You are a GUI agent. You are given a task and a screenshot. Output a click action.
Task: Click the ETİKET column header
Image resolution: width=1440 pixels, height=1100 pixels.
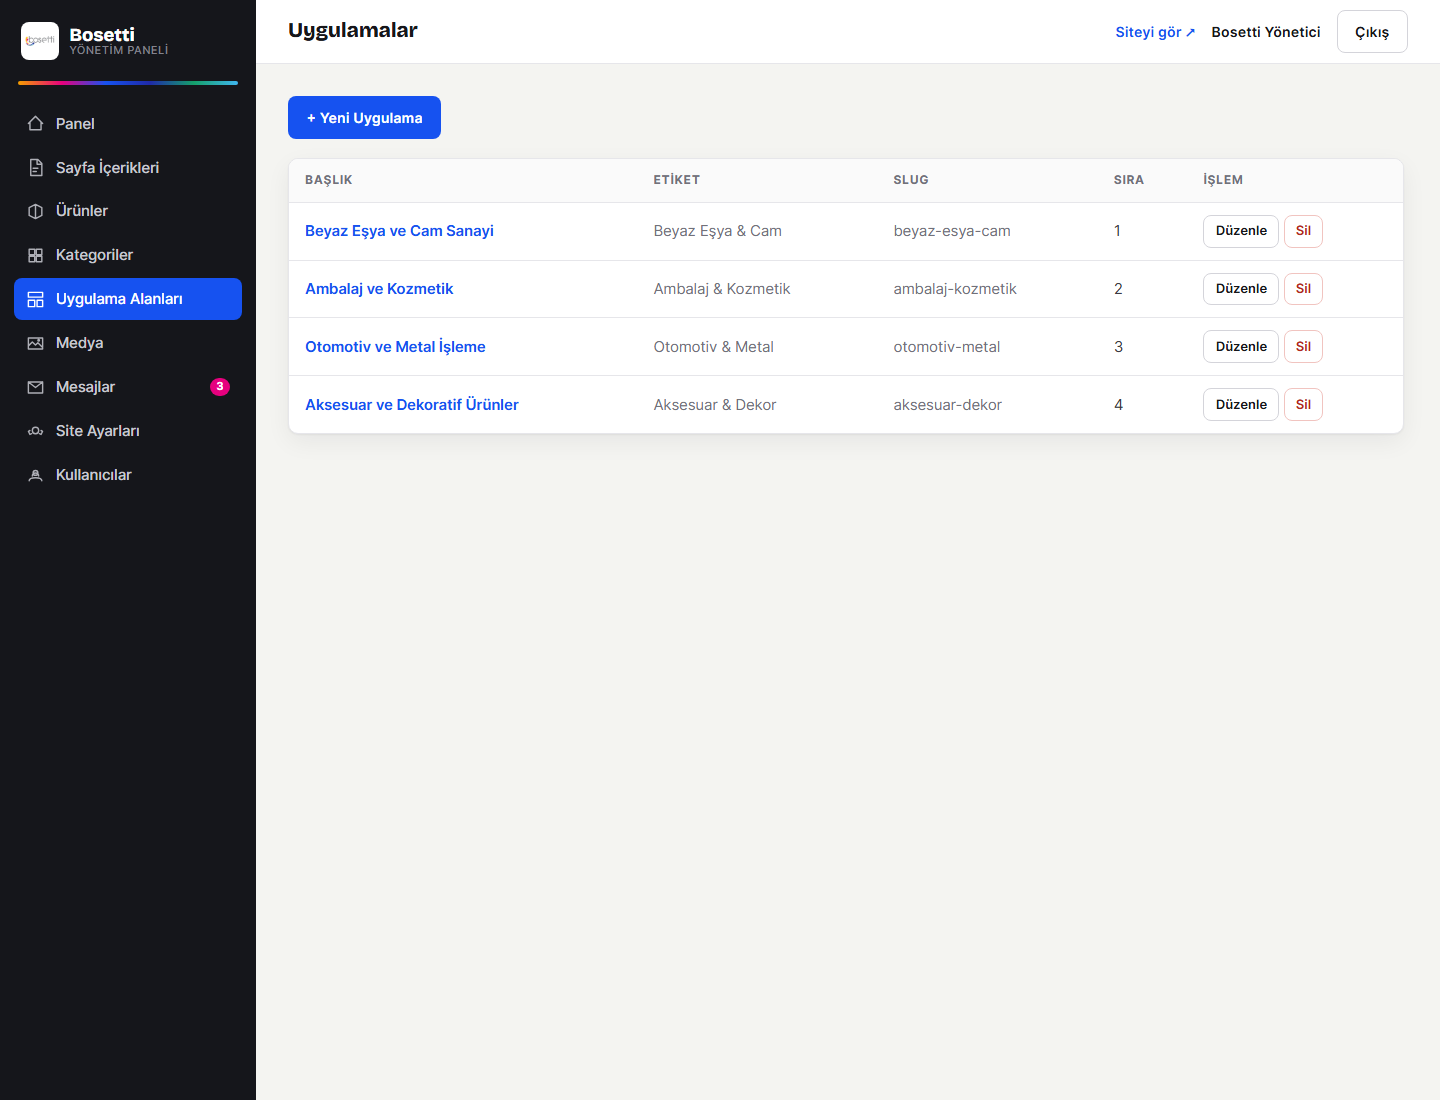677,180
